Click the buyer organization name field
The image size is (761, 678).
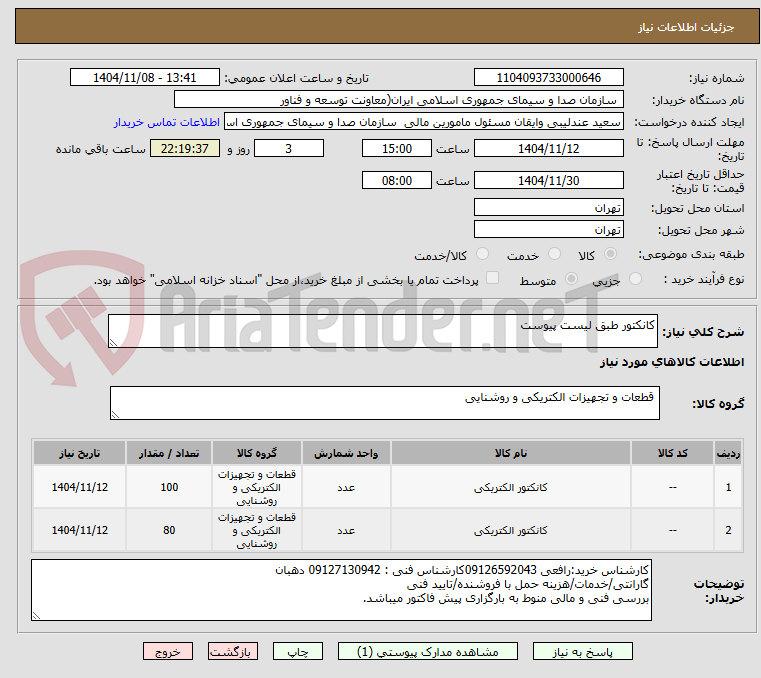pyautogui.click(x=398, y=100)
